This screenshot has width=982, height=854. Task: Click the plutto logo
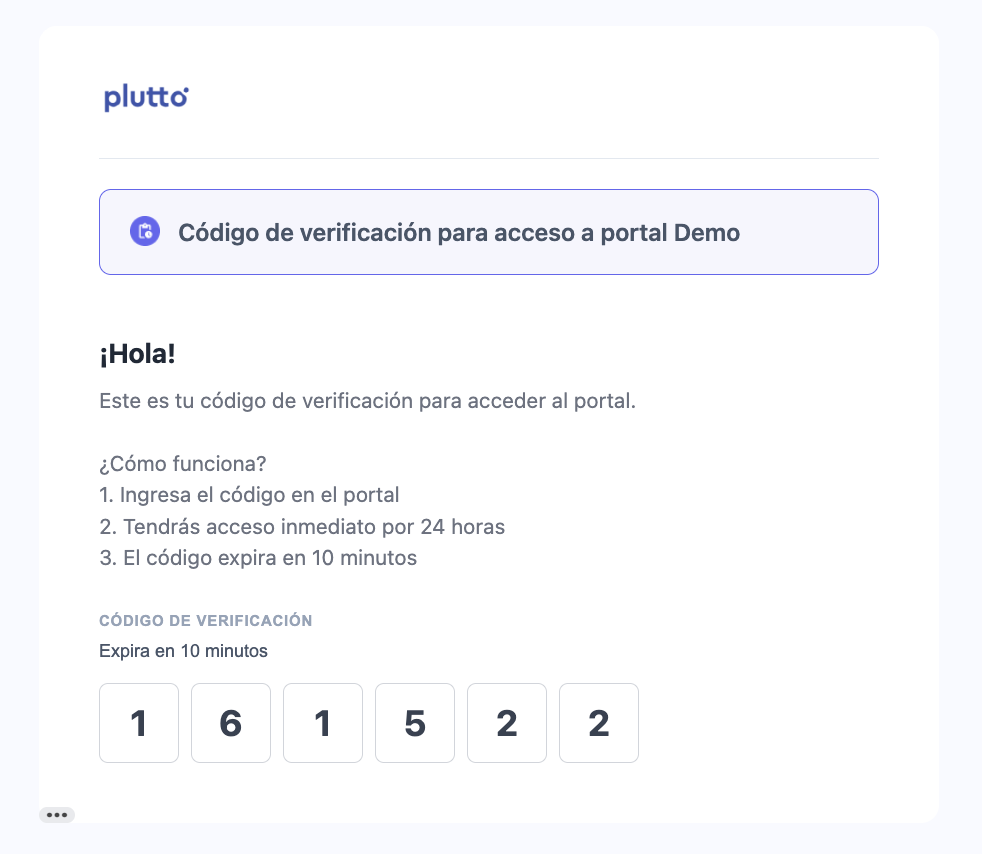click(146, 98)
